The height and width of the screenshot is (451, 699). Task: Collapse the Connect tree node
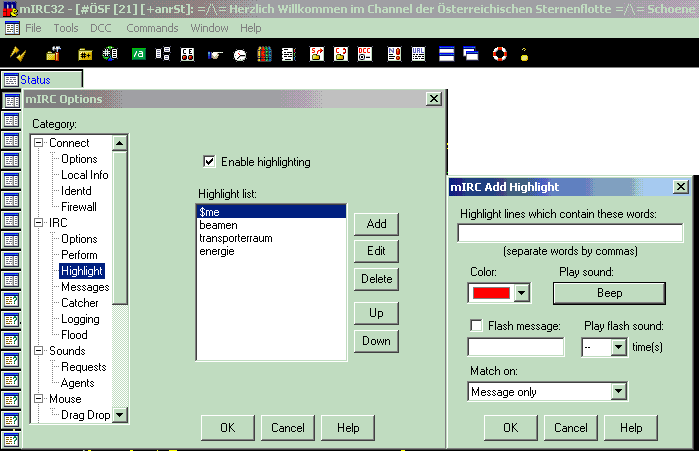pyautogui.click(x=39, y=143)
